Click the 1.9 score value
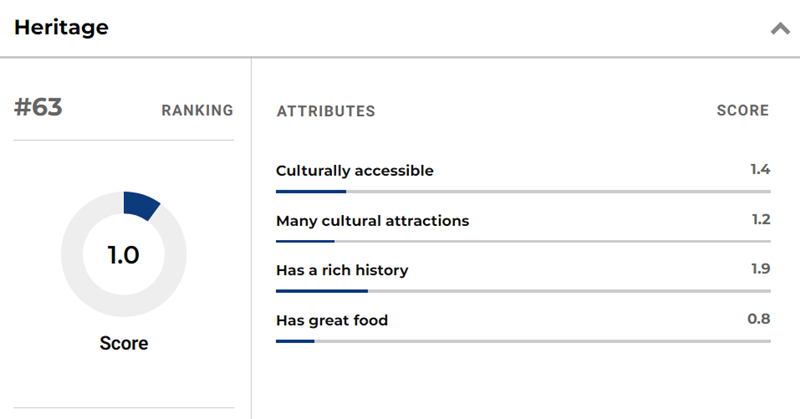The width and height of the screenshot is (800, 419). 760,270
